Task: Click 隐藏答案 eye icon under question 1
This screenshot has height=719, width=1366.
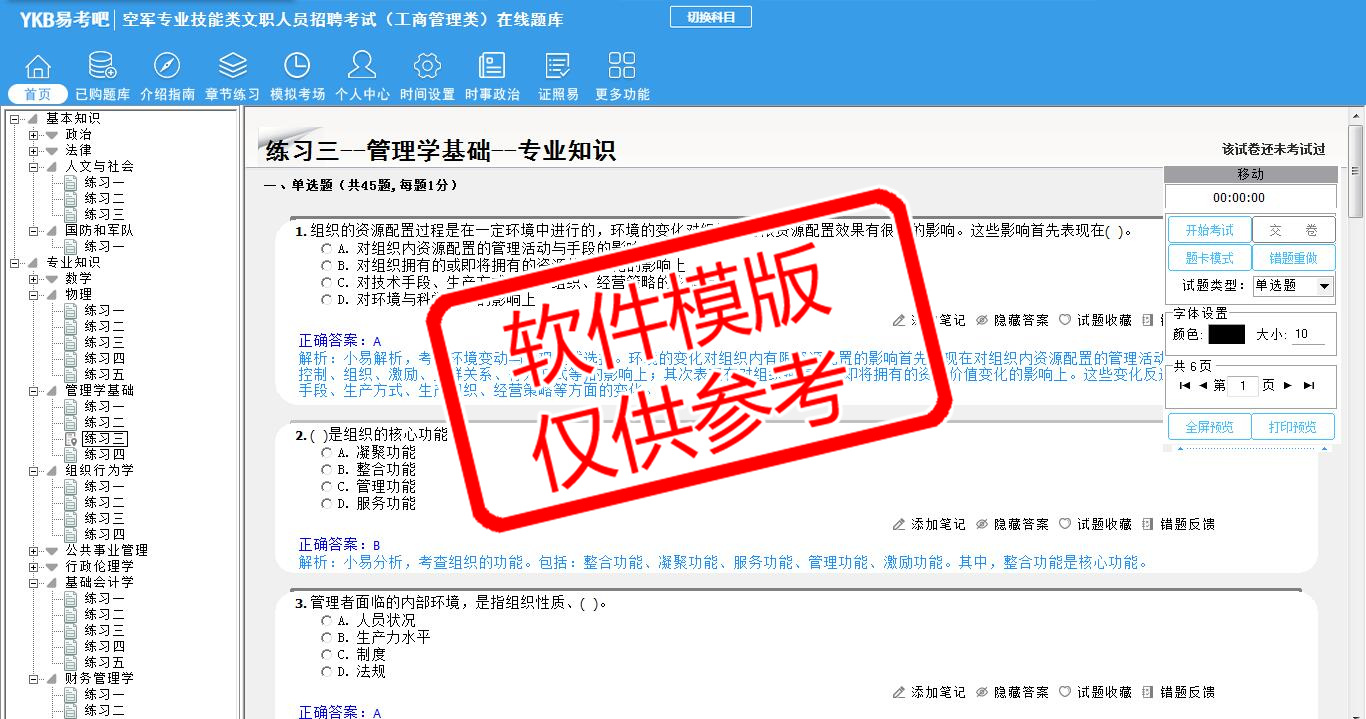Action: coord(982,320)
